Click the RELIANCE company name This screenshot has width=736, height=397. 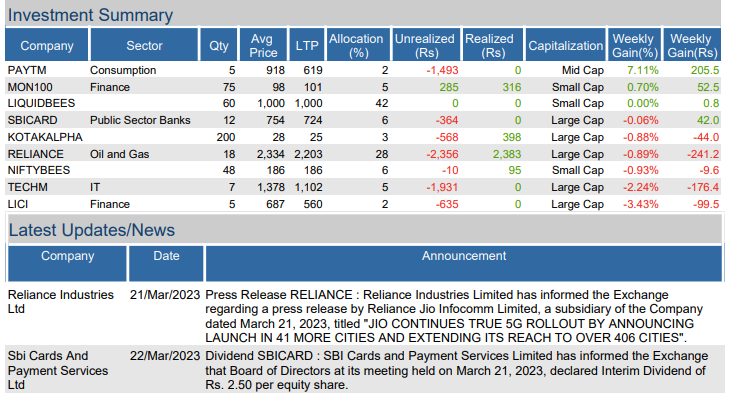pos(35,154)
